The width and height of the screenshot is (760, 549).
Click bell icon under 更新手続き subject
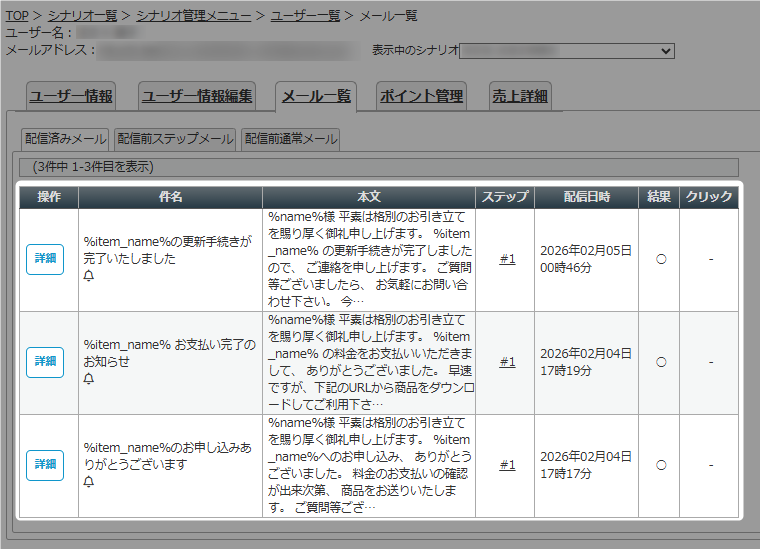click(89, 276)
